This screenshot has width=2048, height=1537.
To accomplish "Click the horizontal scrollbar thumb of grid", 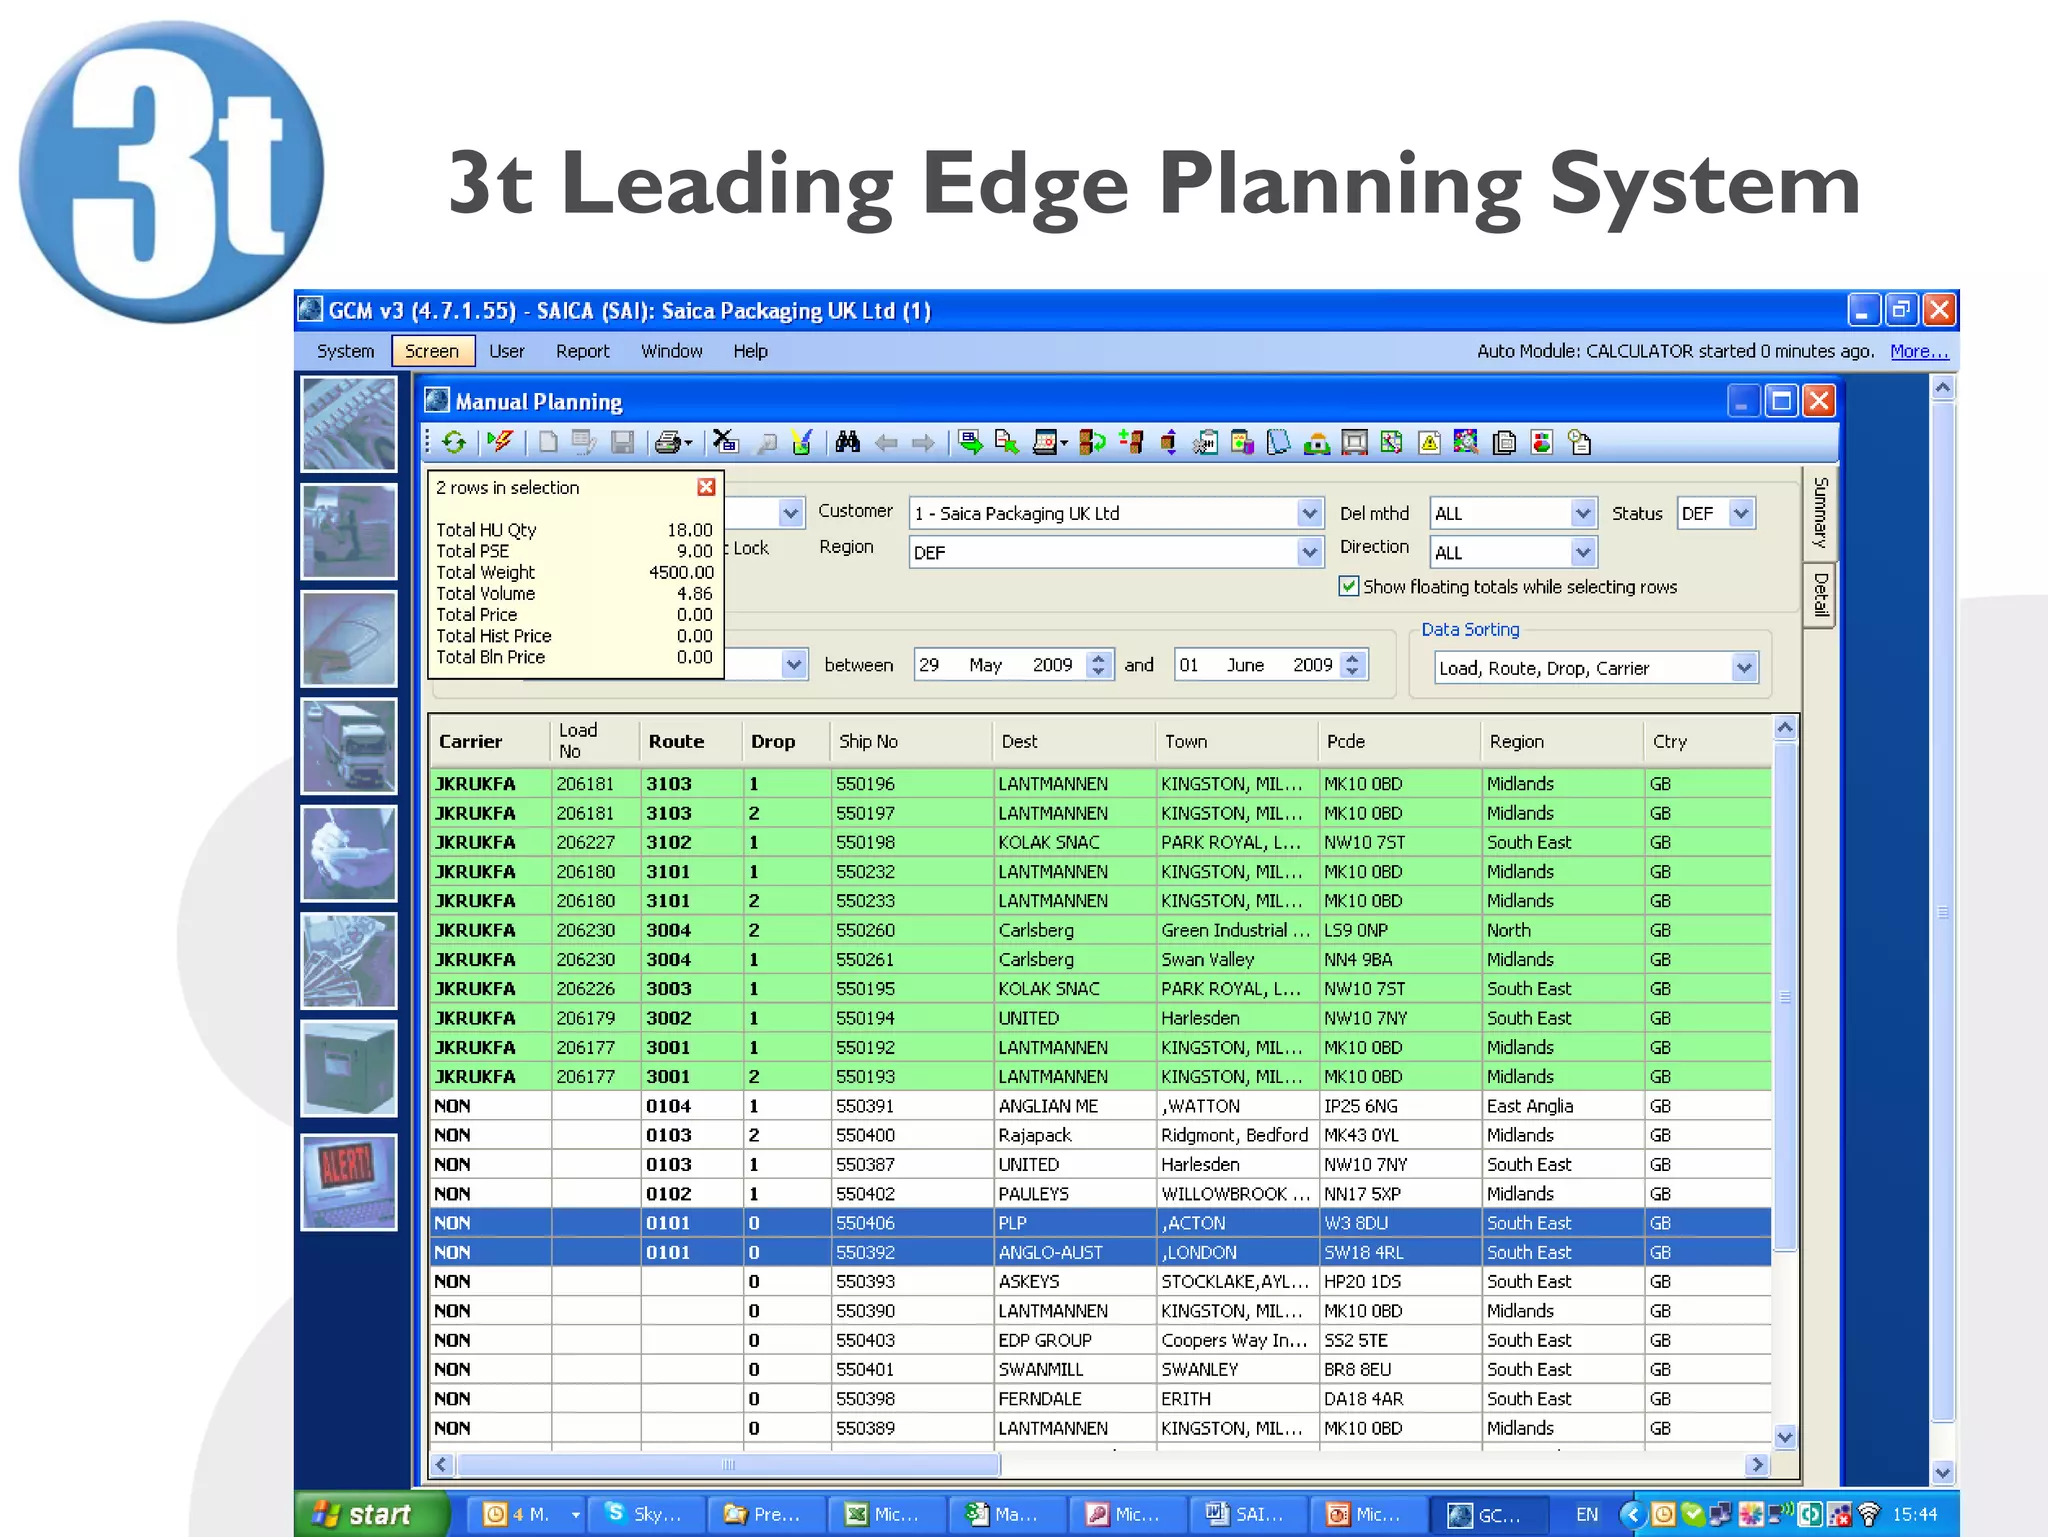I will tap(728, 1465).
